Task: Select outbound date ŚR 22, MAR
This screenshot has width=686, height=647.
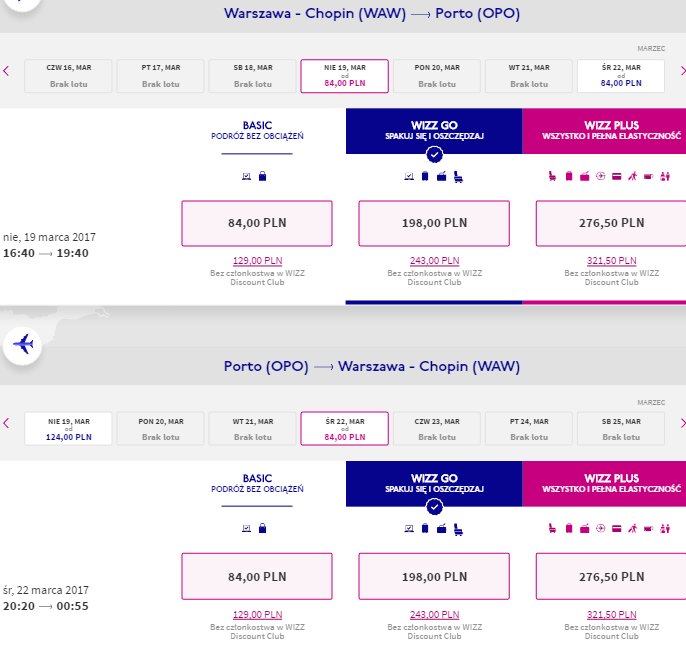Action: [621, 76]
